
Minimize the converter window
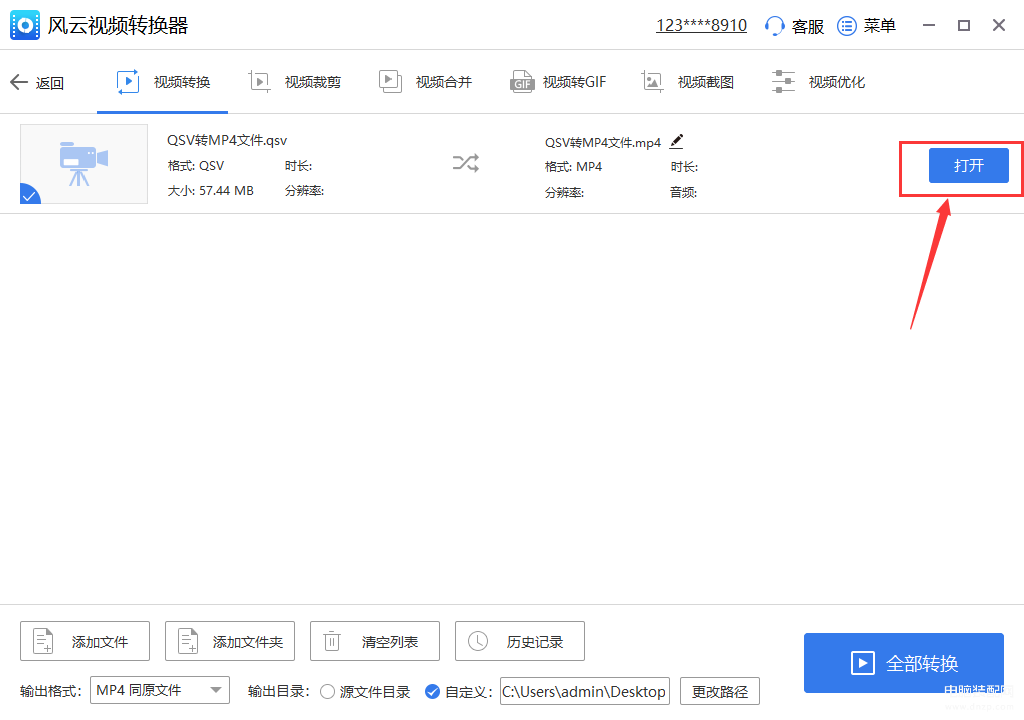[929, 25]
